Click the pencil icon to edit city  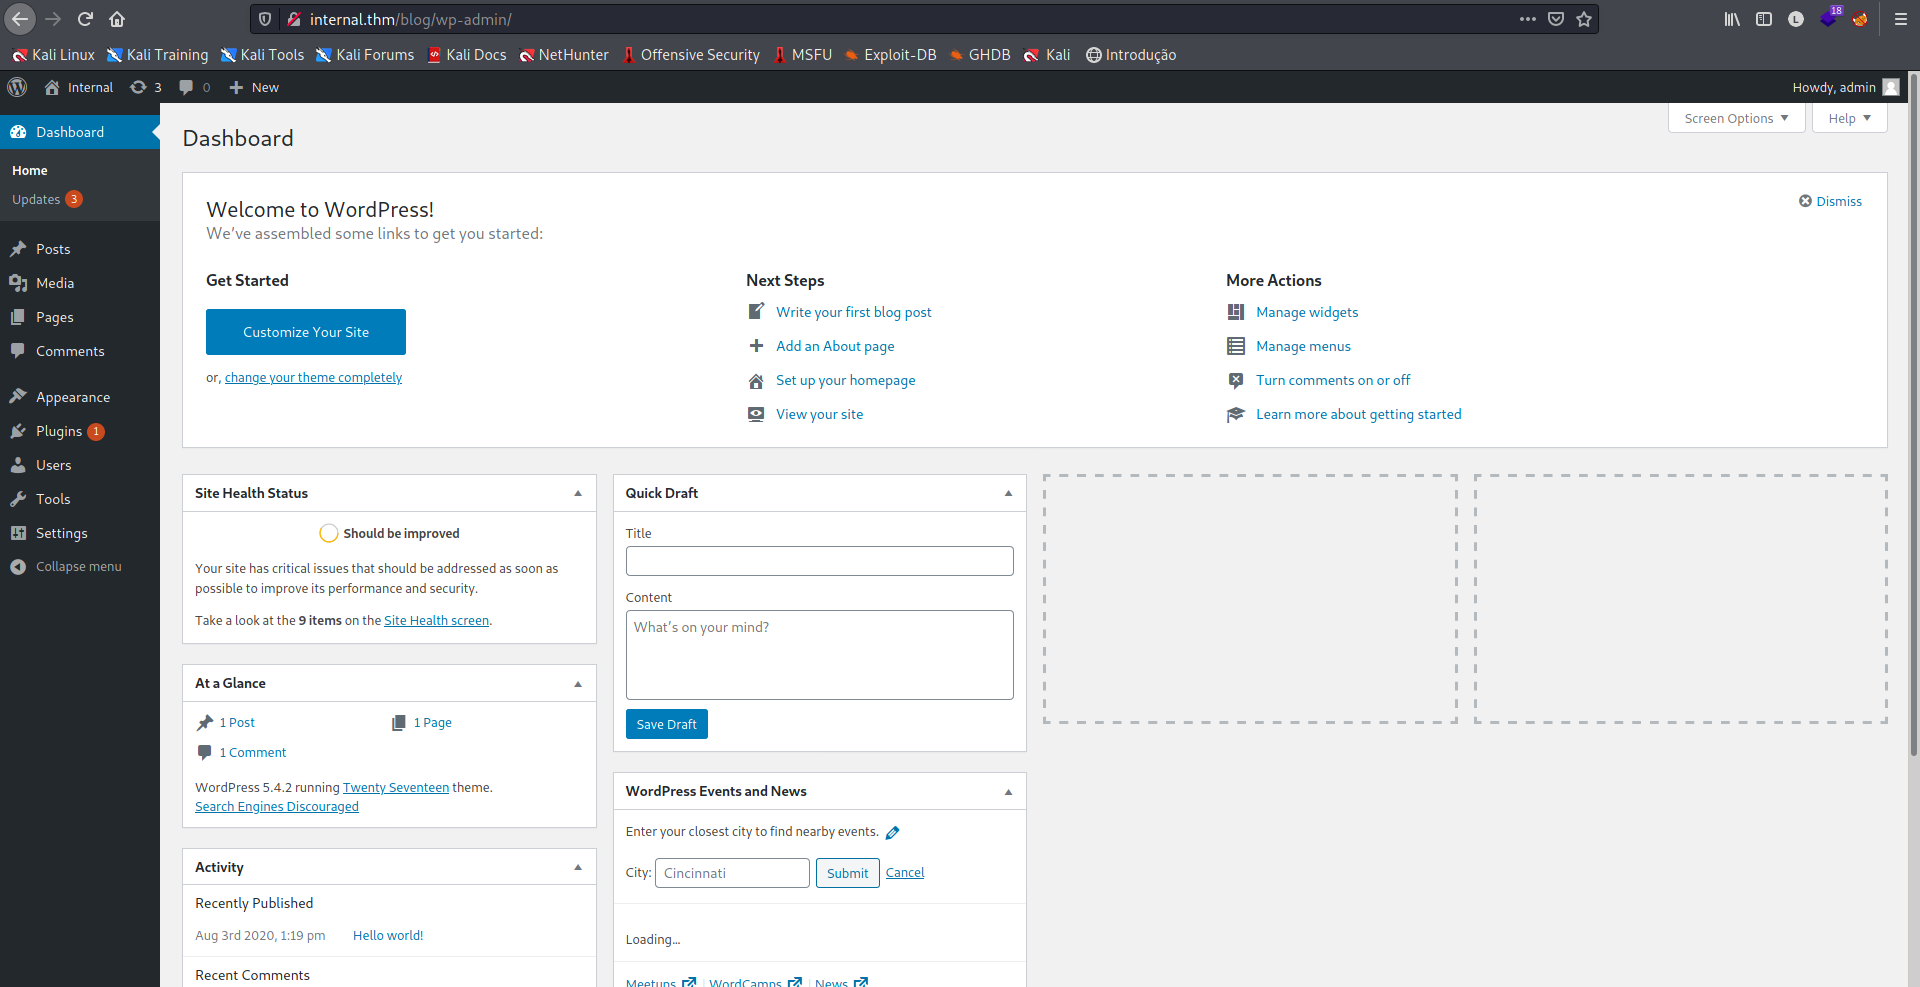pos(893,832)
